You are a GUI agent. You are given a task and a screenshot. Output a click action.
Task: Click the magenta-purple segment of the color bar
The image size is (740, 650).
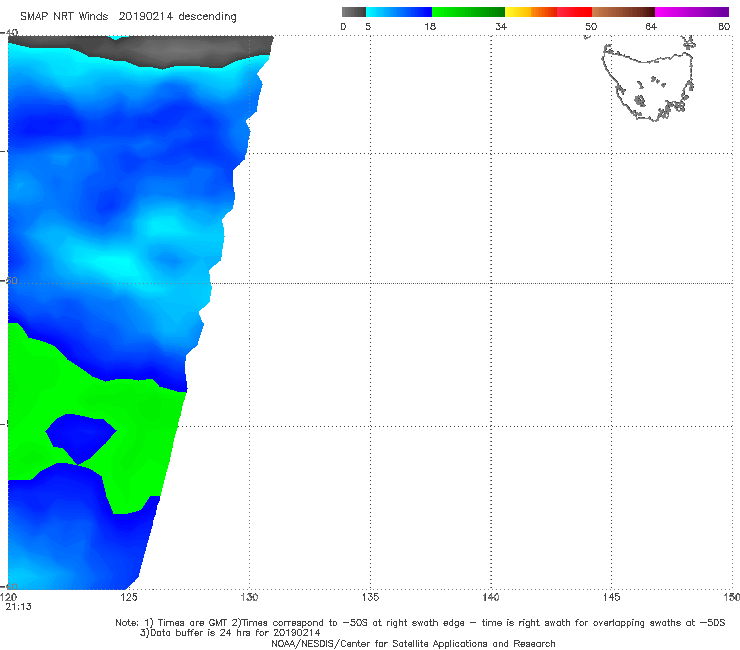(692, 12)
